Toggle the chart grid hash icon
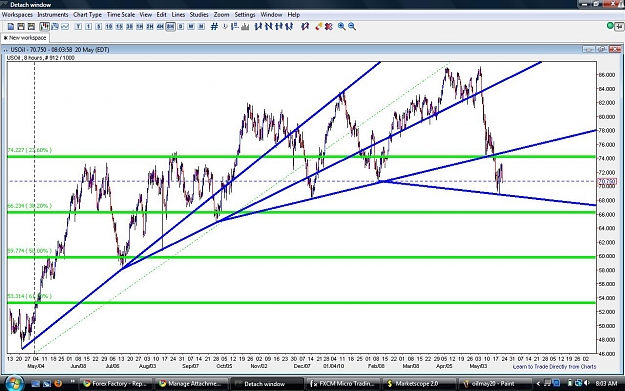 coord(214,27)
